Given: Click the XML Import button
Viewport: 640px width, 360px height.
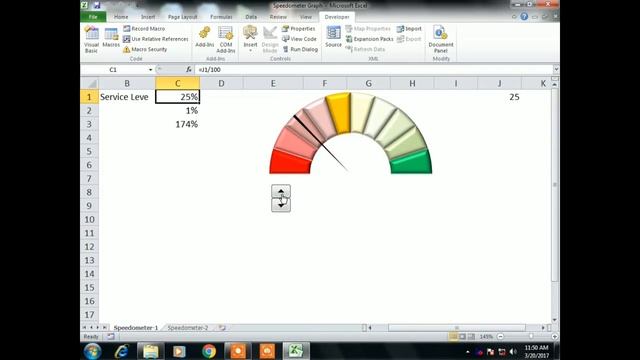Looking at the screenshot, I should coord(409,29).
